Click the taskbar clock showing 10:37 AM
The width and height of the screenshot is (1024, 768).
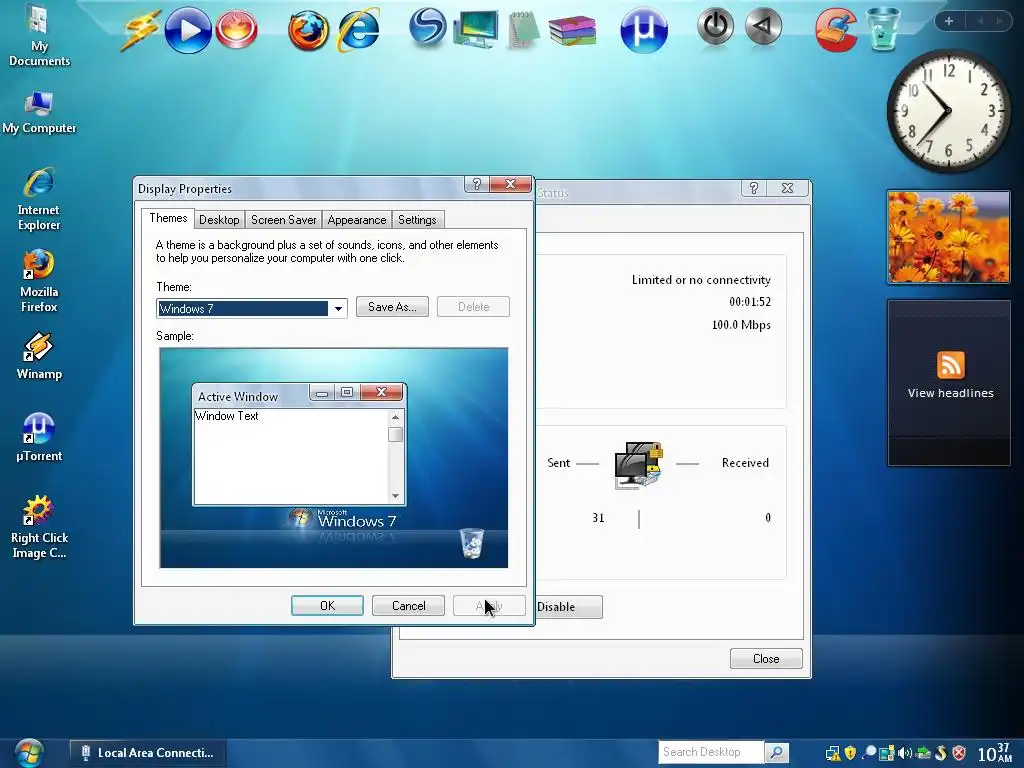click(x=994, y=753)
